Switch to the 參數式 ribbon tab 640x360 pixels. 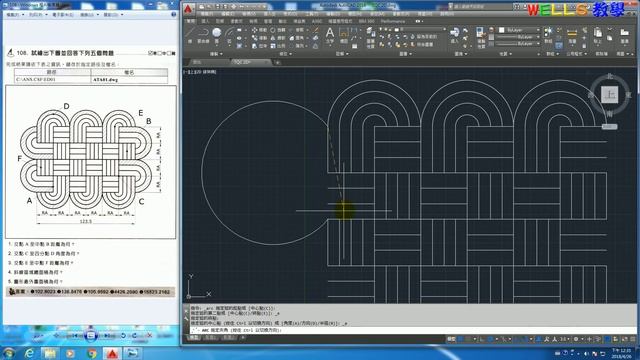point(236,21)
